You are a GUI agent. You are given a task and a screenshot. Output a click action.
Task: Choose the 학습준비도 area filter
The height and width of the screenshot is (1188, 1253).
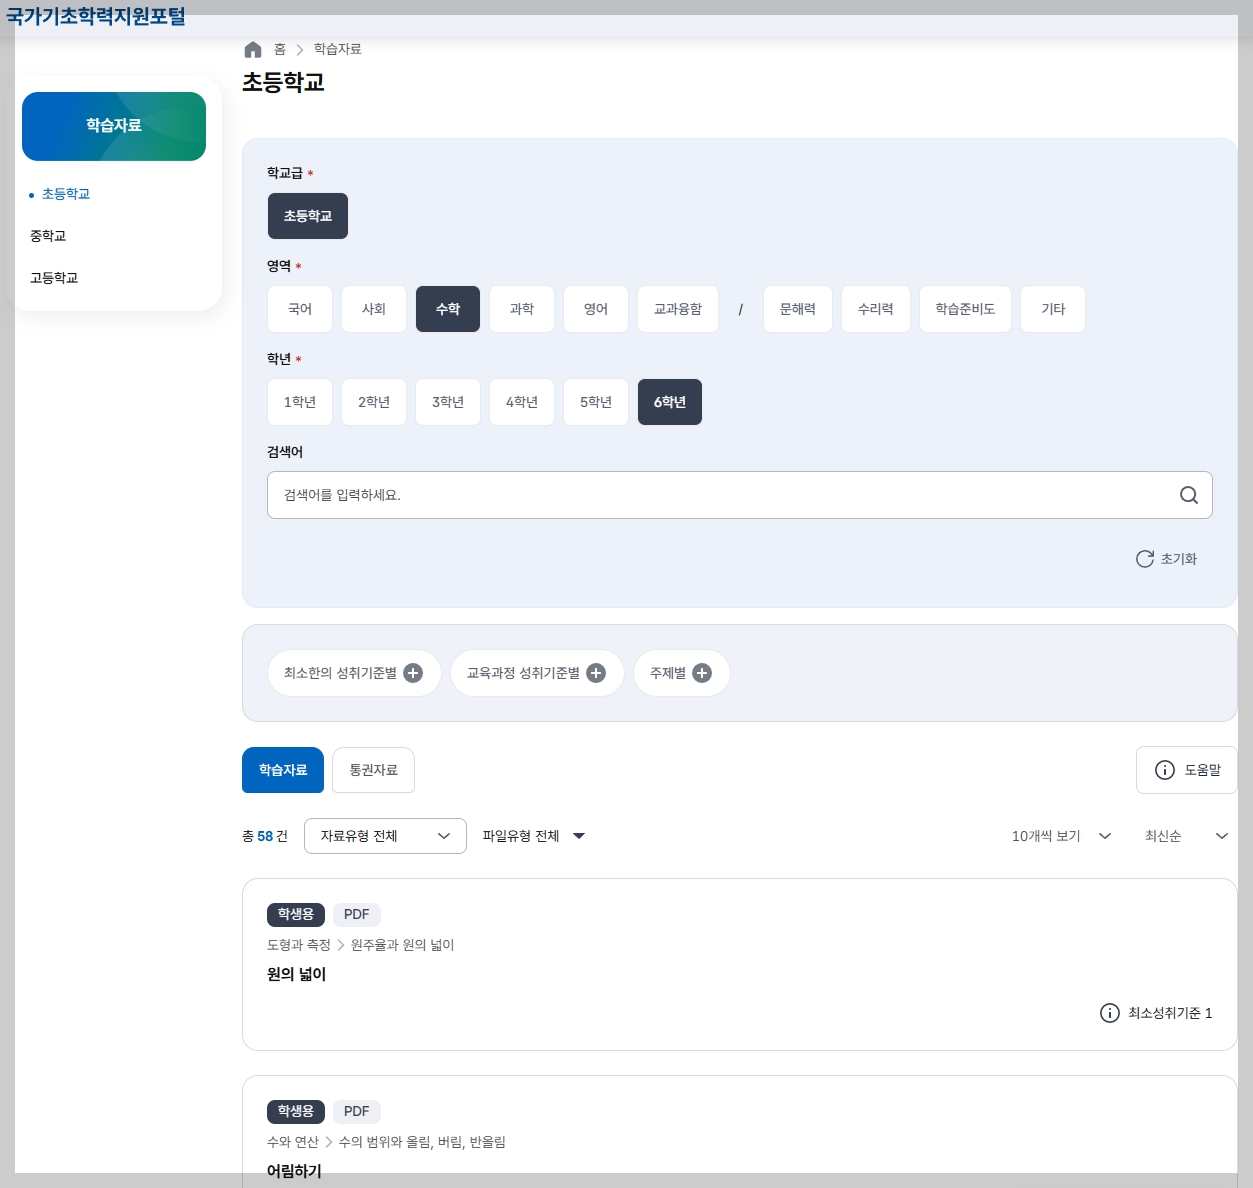pos(965,309)
